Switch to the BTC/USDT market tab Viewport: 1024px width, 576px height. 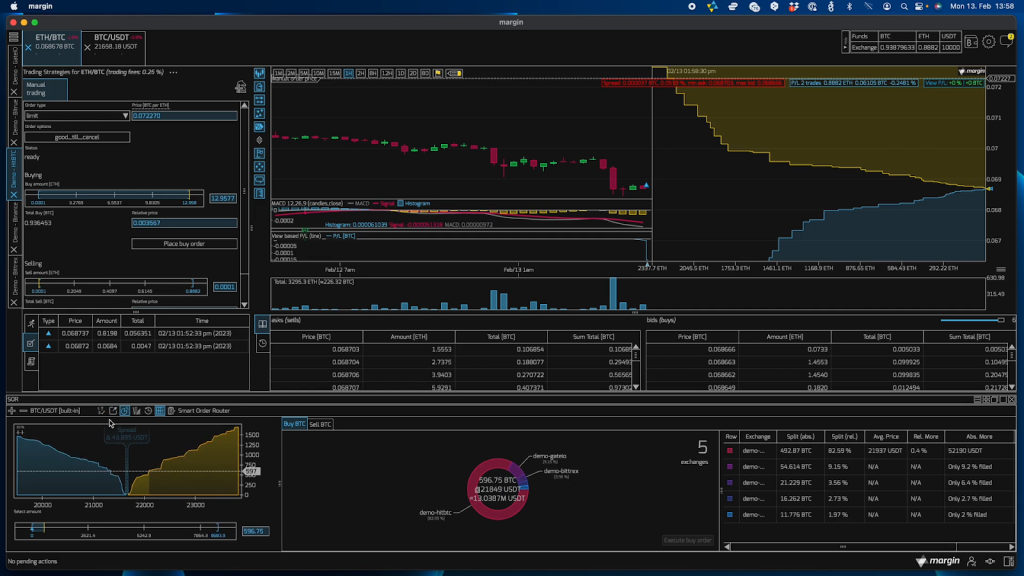[x=113, y=42]
